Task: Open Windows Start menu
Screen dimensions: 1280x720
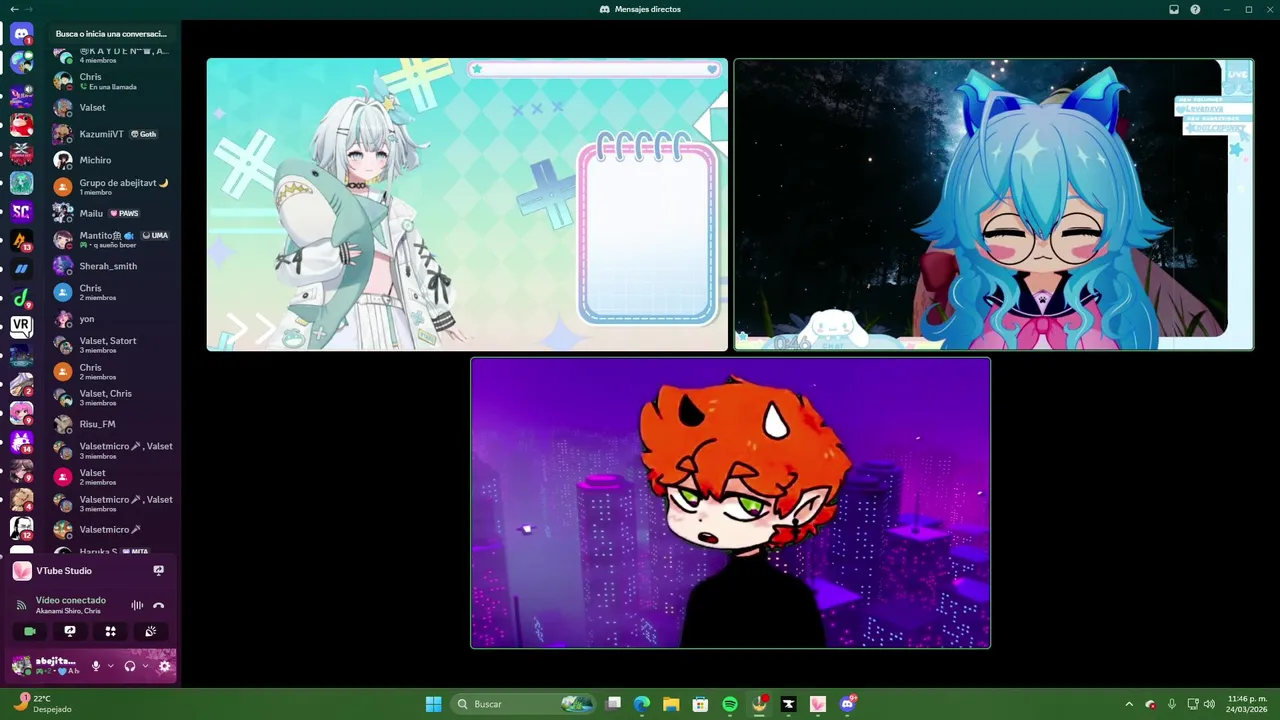Action: [x=433, y=704]
